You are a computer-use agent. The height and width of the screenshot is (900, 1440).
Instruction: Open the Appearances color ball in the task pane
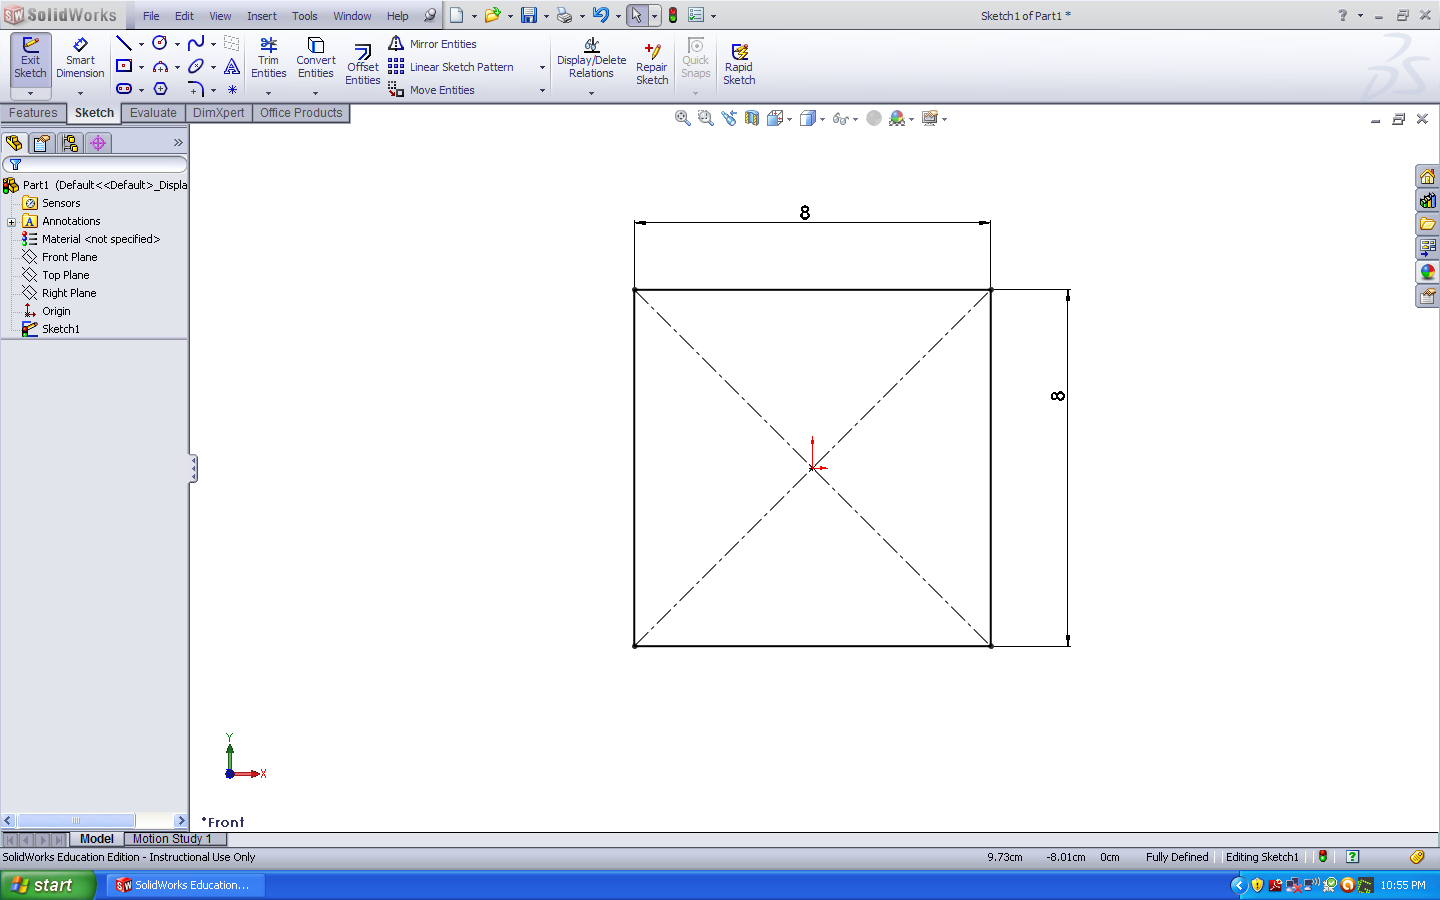1427,272
